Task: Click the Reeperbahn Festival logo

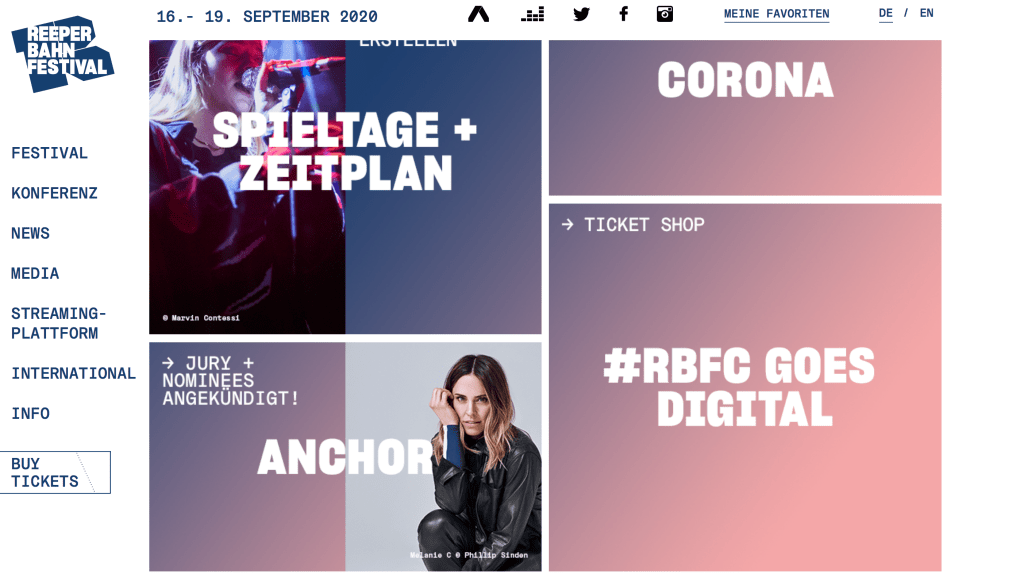Action: [62, 54]
